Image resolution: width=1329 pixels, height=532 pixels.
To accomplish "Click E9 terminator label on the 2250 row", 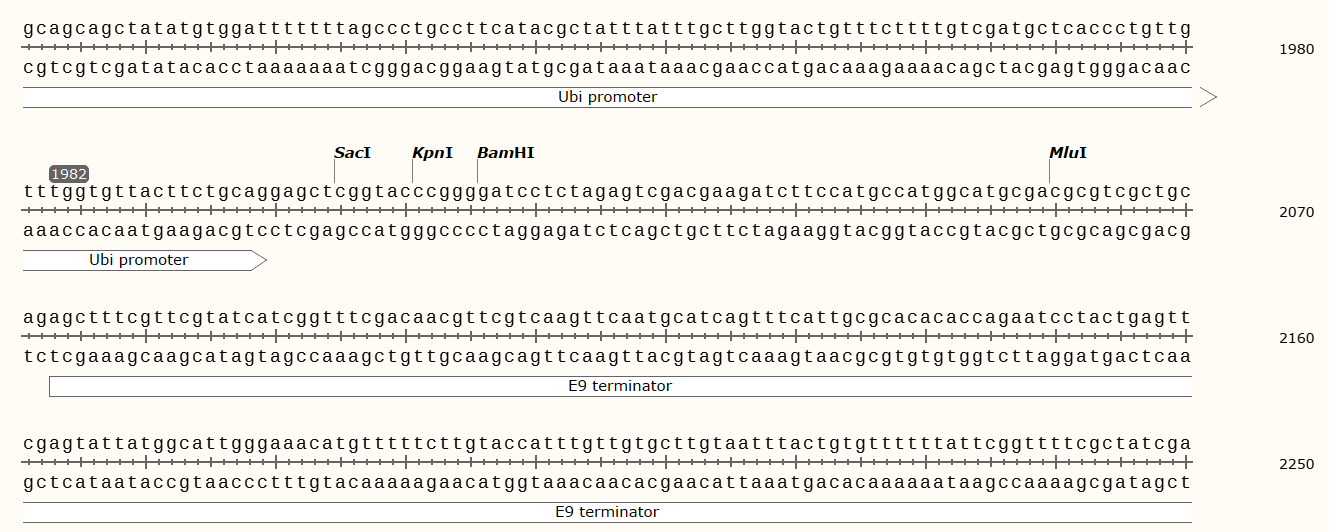I will click(x=607, y=512).
